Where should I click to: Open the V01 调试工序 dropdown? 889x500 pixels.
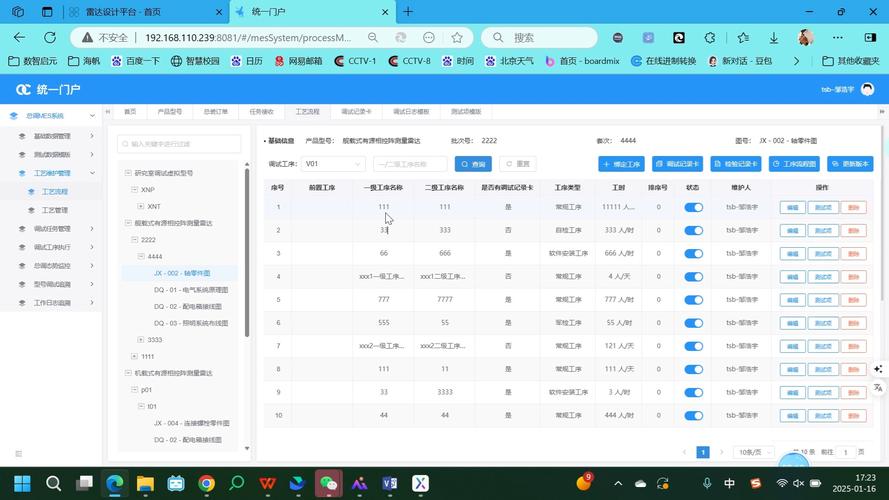[333, 164]
